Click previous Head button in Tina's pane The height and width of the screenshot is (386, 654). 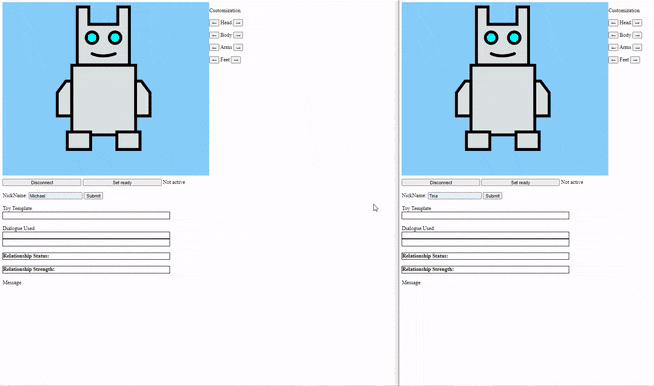[x=613, y=23]
